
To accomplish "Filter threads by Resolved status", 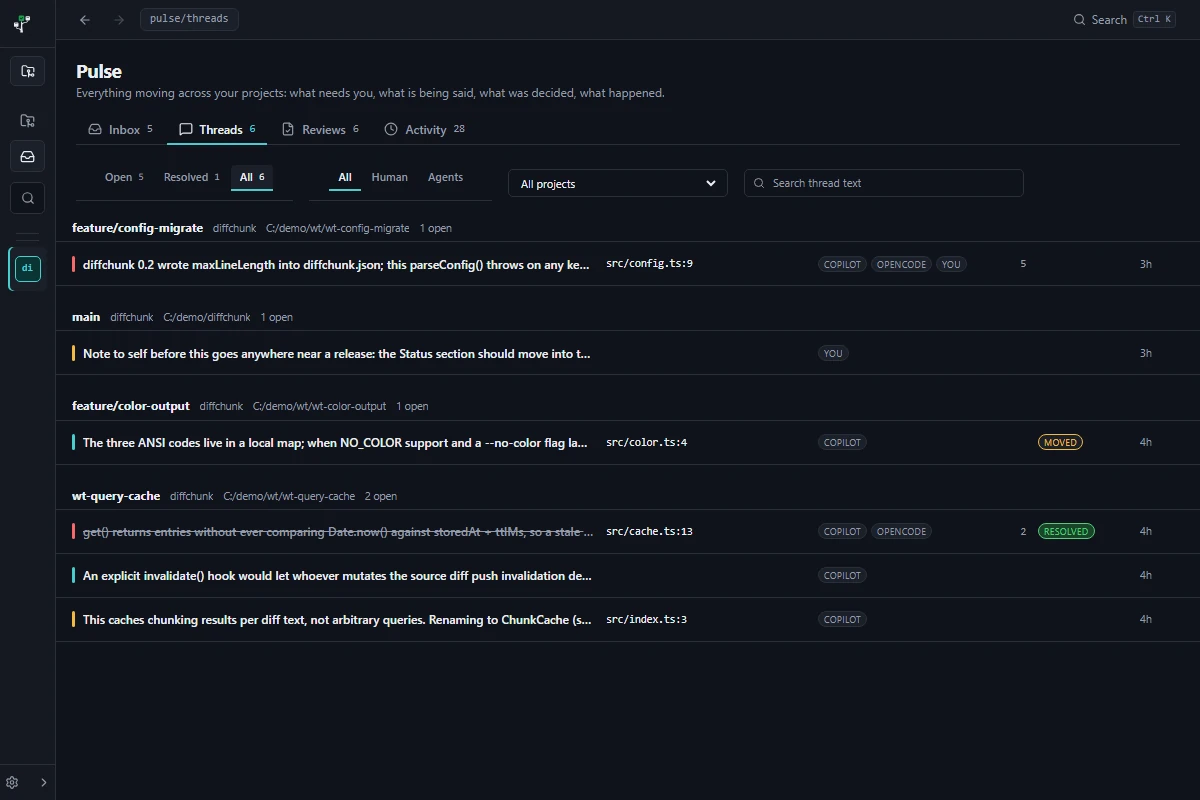I will (191, 177).
